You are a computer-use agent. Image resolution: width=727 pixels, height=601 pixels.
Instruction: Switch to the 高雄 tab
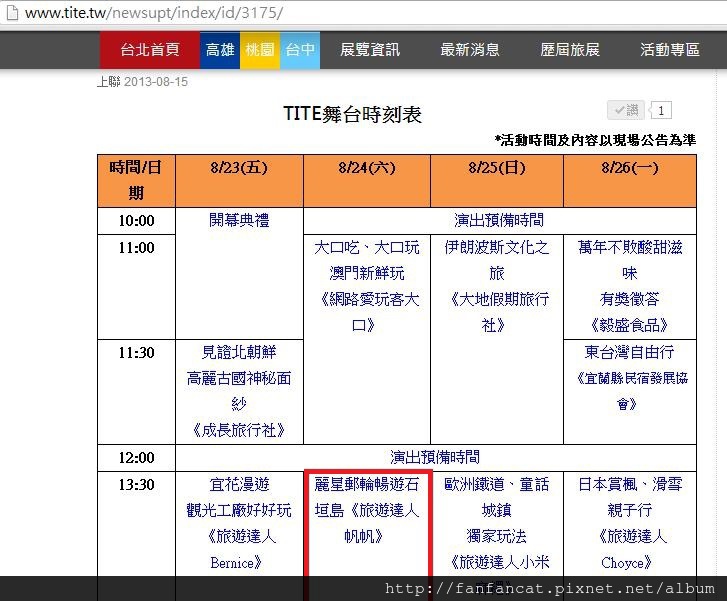220,50
